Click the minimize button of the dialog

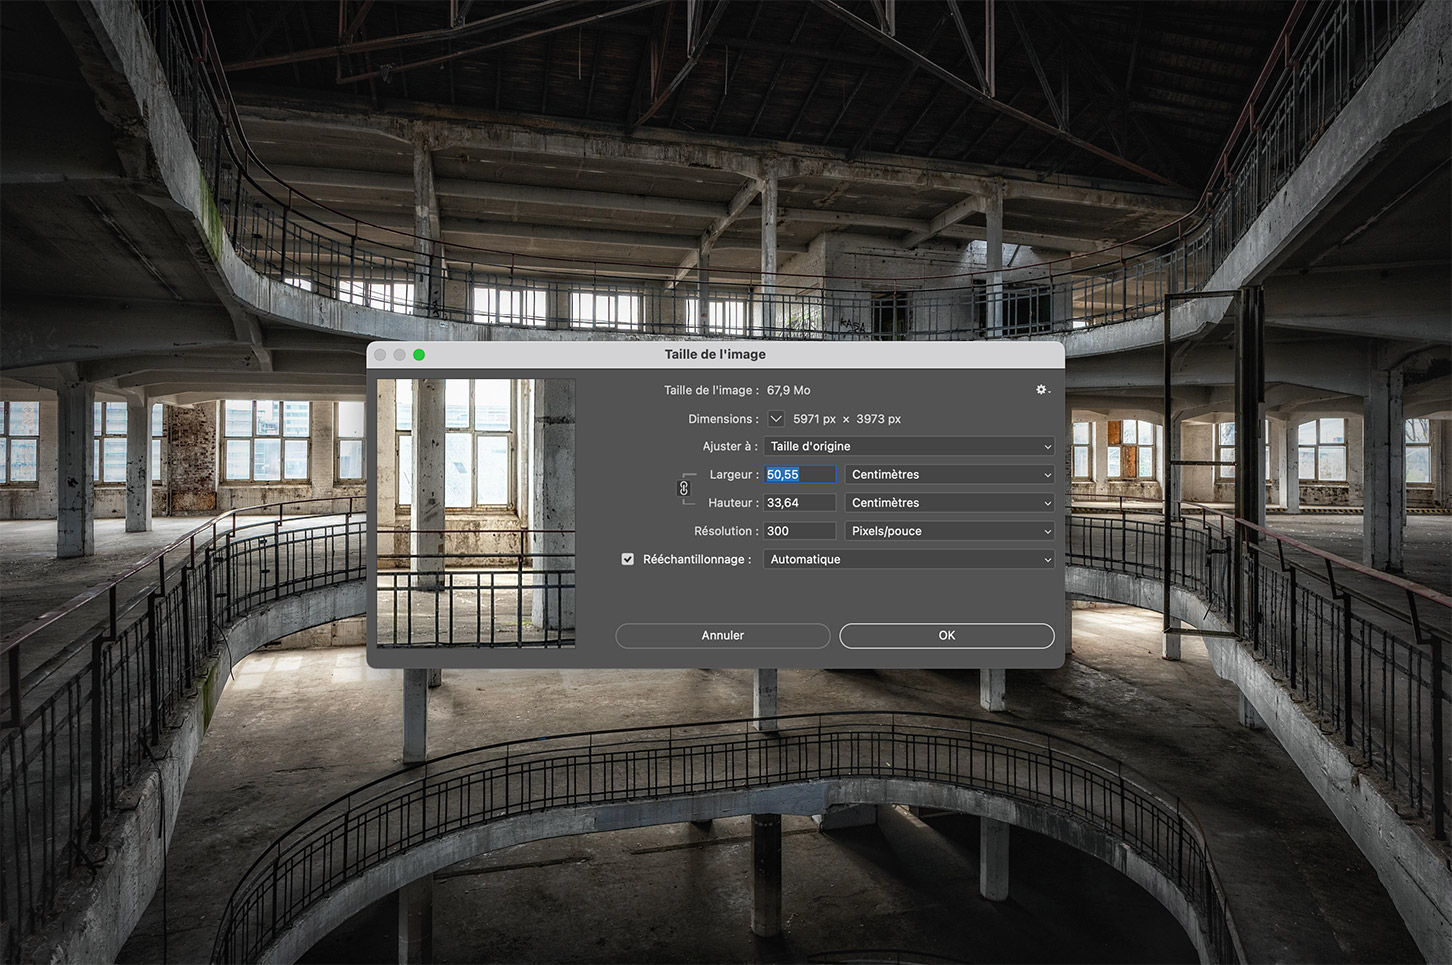[x=400, y=355]
